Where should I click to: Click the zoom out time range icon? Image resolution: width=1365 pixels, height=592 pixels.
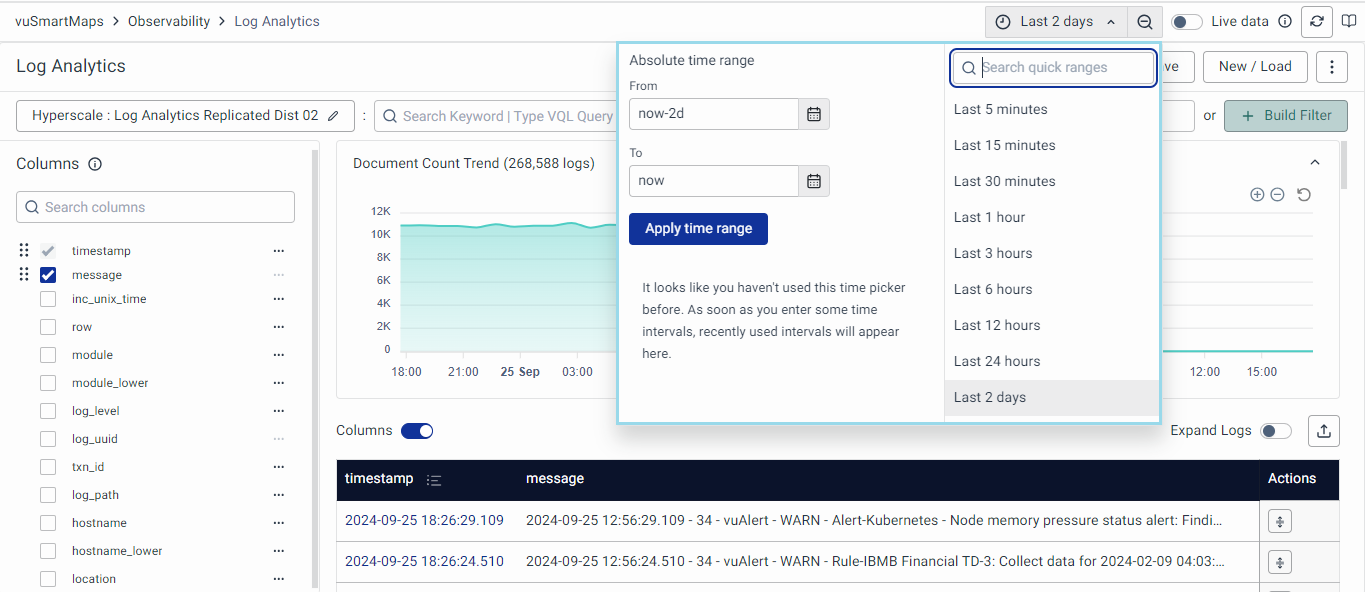tap(1145, 21)
